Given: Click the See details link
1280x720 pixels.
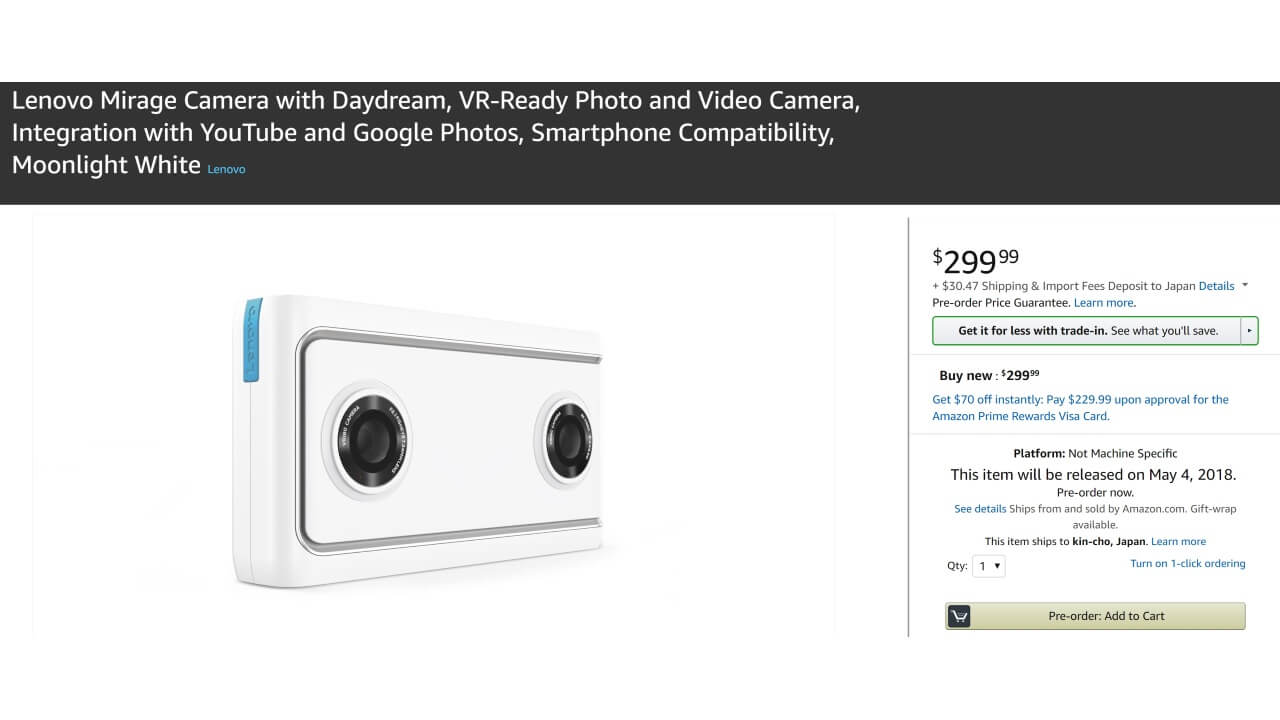Looking at the screenshot, I should coord(980,509).
